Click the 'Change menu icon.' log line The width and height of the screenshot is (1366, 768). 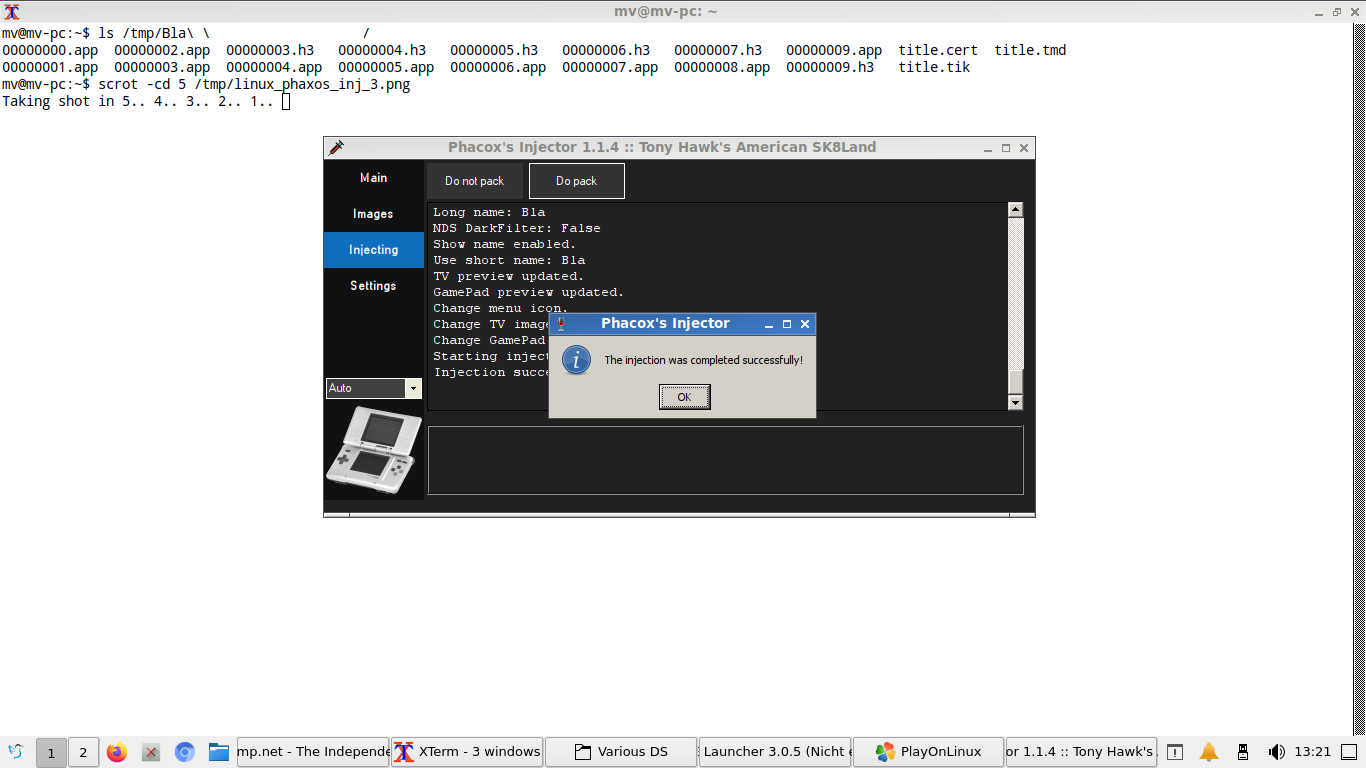pos(501,308)
